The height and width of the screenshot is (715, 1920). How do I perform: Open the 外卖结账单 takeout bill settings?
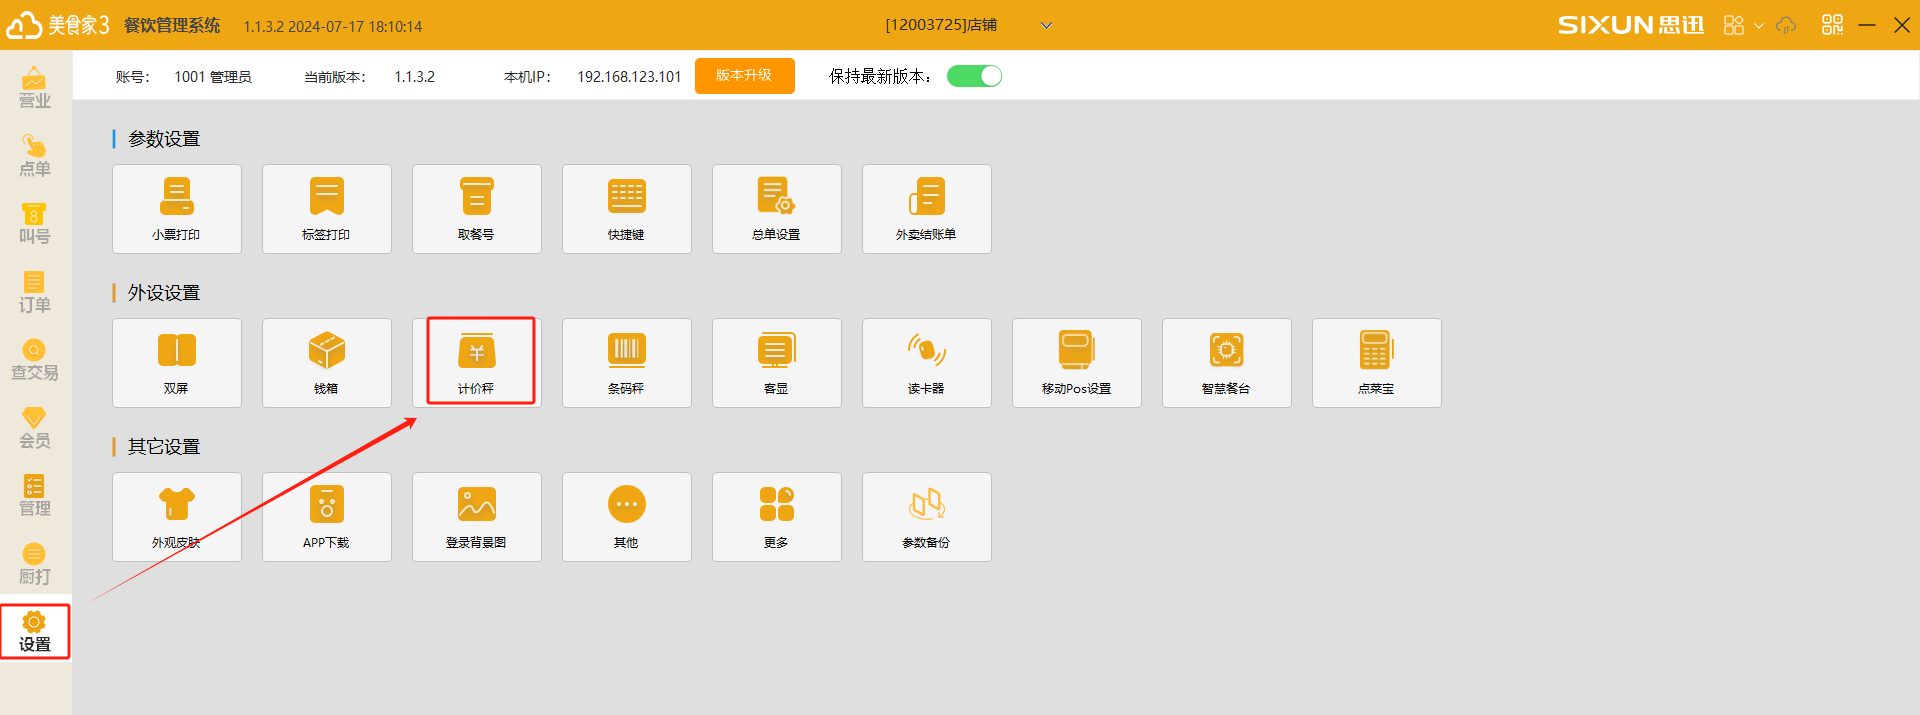927,209
